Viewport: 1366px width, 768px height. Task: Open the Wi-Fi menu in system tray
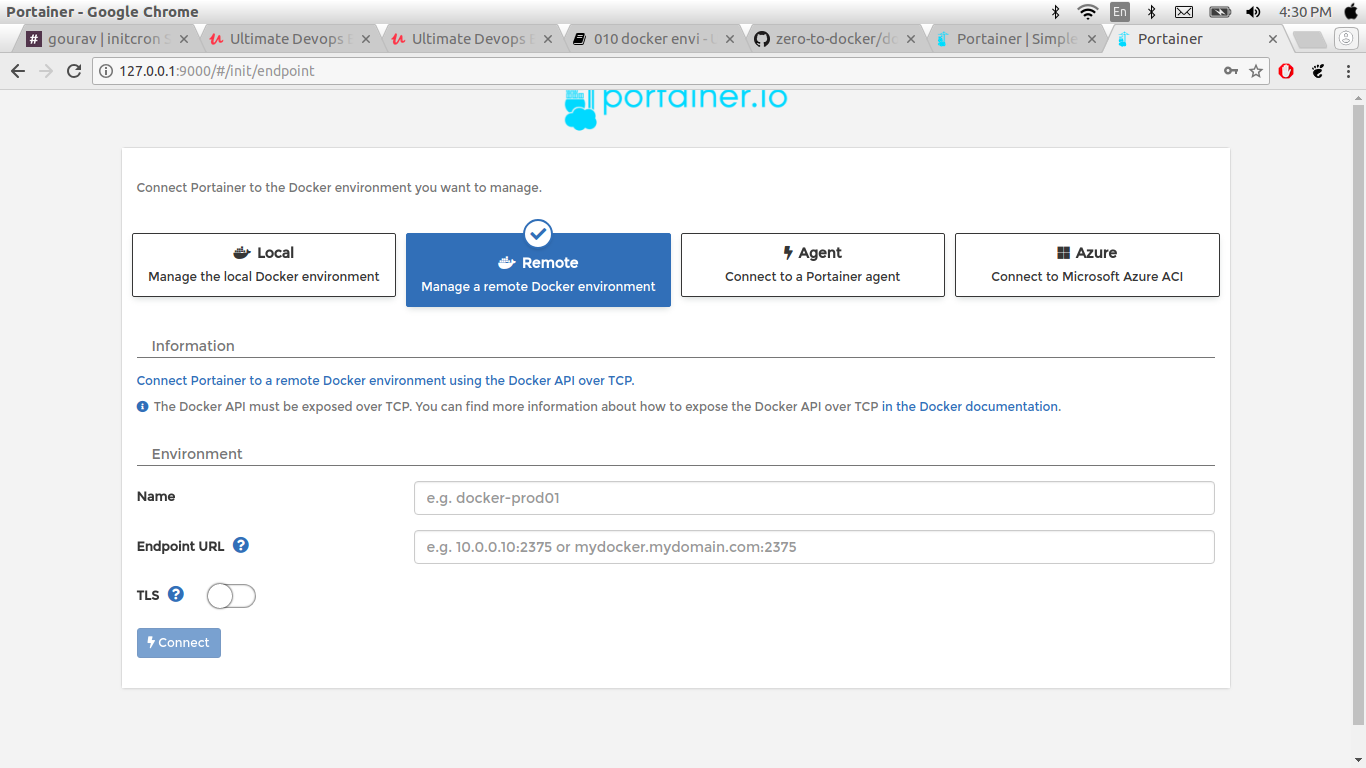click(1087, 12)
